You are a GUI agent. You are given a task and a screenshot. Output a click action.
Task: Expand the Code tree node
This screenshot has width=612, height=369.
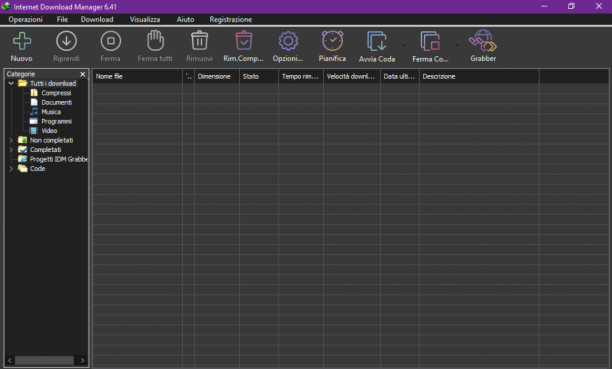[x=11, y=169]
